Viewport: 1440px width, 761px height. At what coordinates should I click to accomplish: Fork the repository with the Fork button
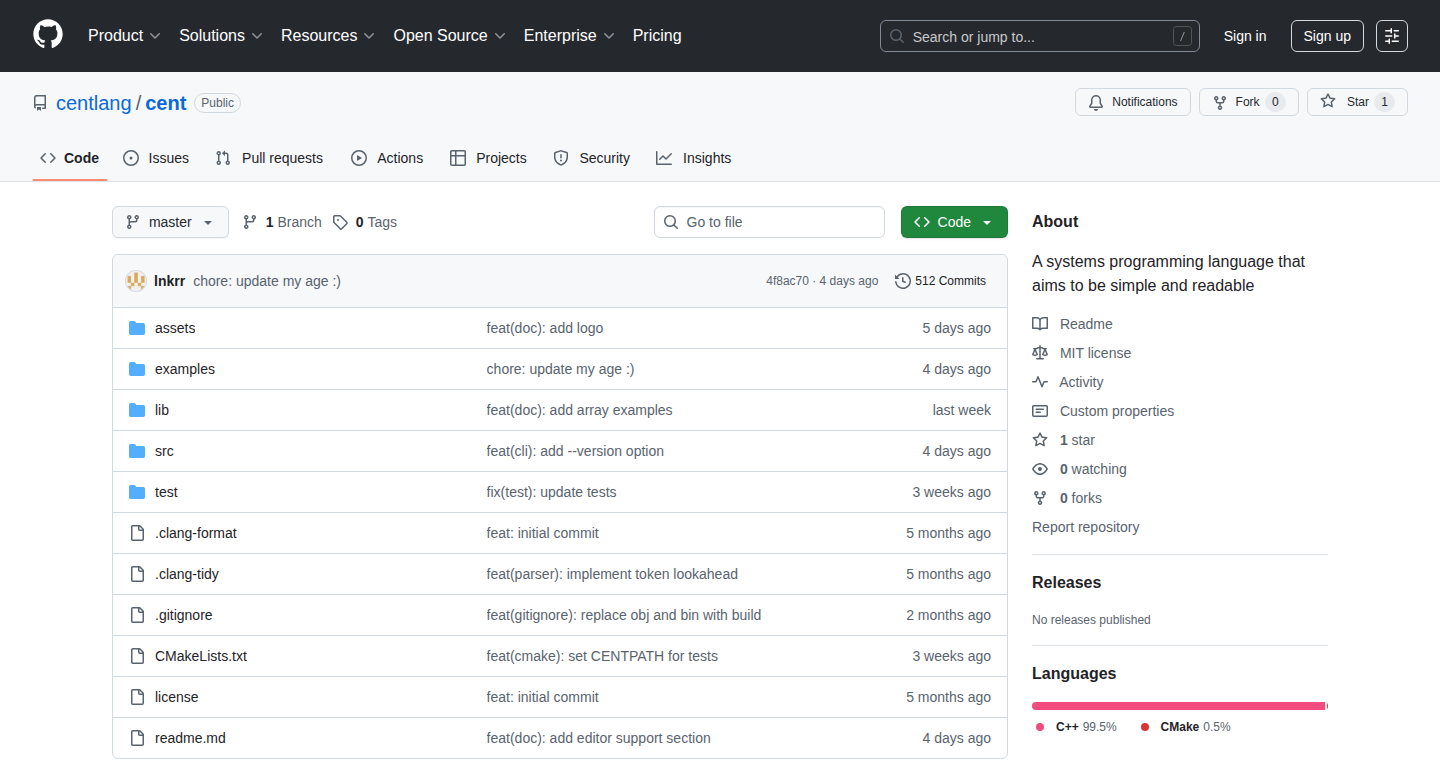tap(1249, 102)
